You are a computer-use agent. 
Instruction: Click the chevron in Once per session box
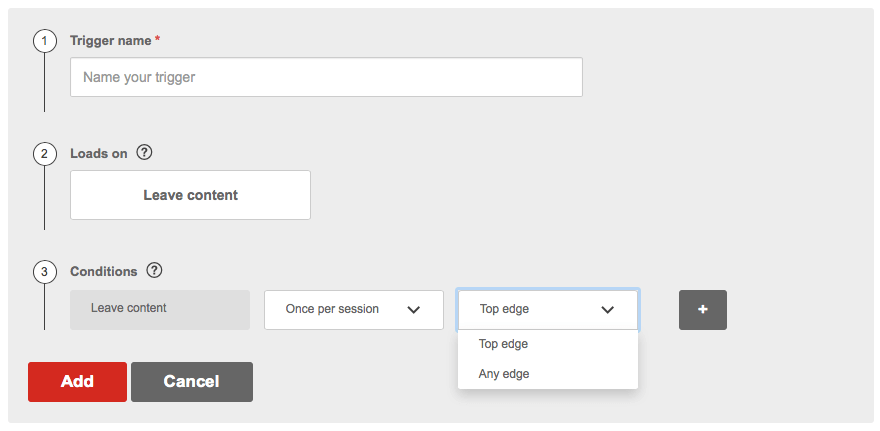[x=414, y=310]
